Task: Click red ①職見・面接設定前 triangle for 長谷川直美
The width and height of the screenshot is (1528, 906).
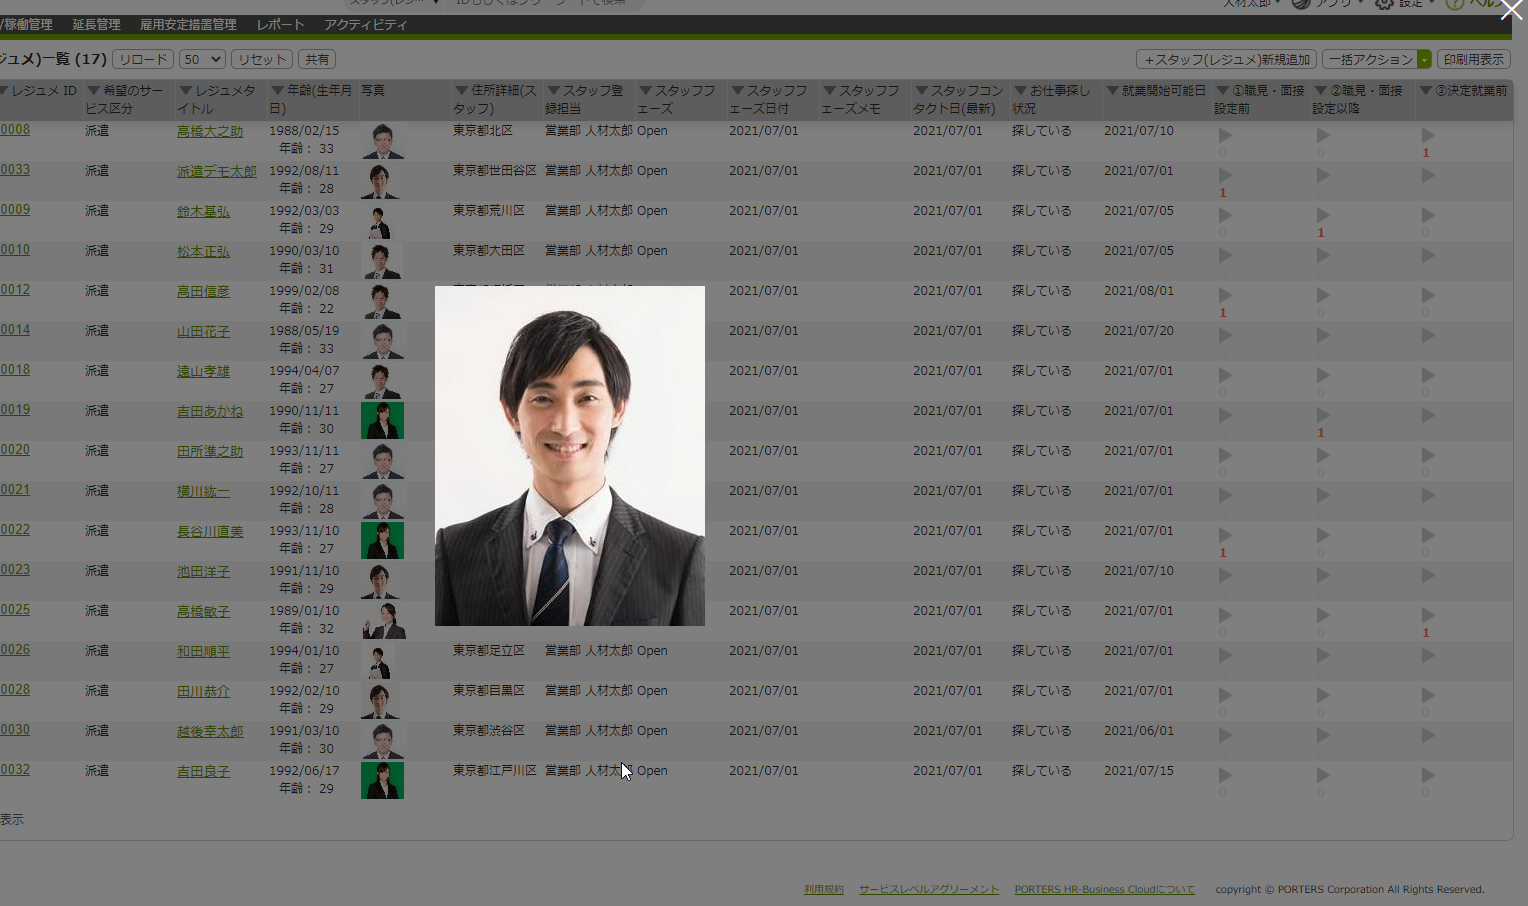Action: coord(1225,533)
